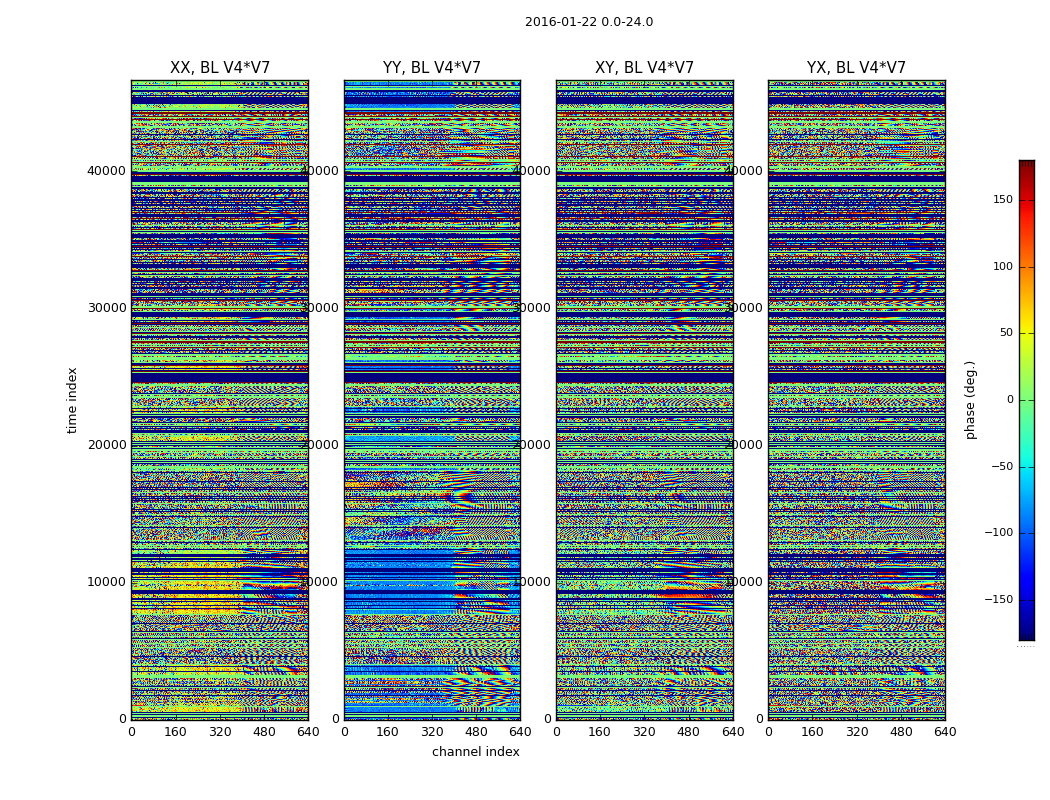Click the 'phase (deg.)' colorbar label
1050x800 pixels.
click(x=970, y=400)
